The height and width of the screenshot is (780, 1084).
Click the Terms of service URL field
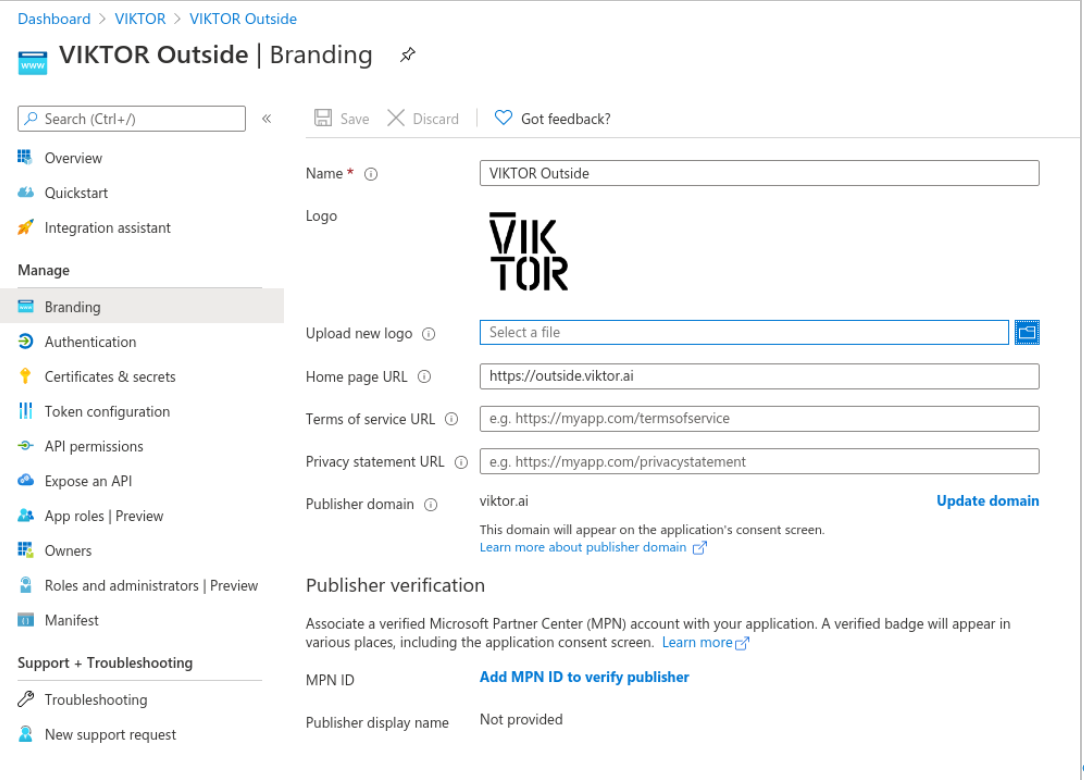pyautogui.click(x=759, y=419)
